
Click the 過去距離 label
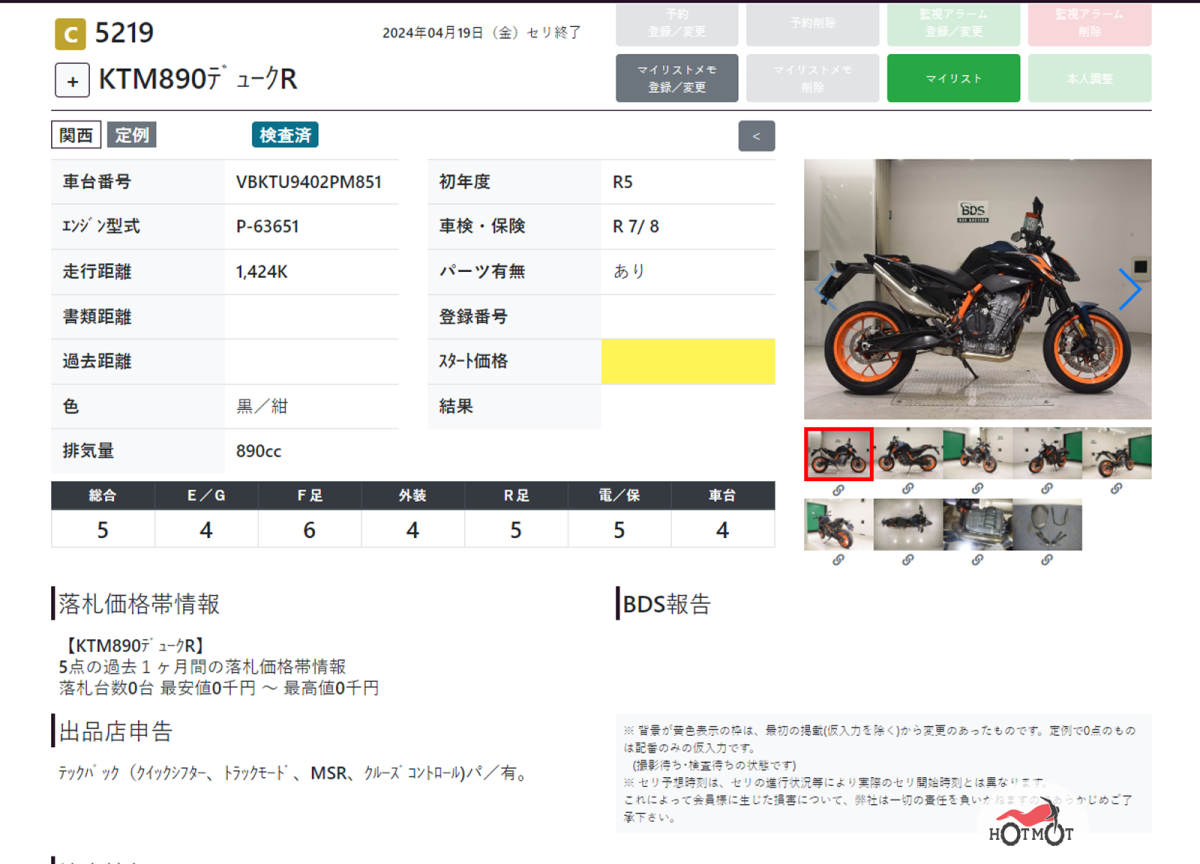[x=97, y=361]
